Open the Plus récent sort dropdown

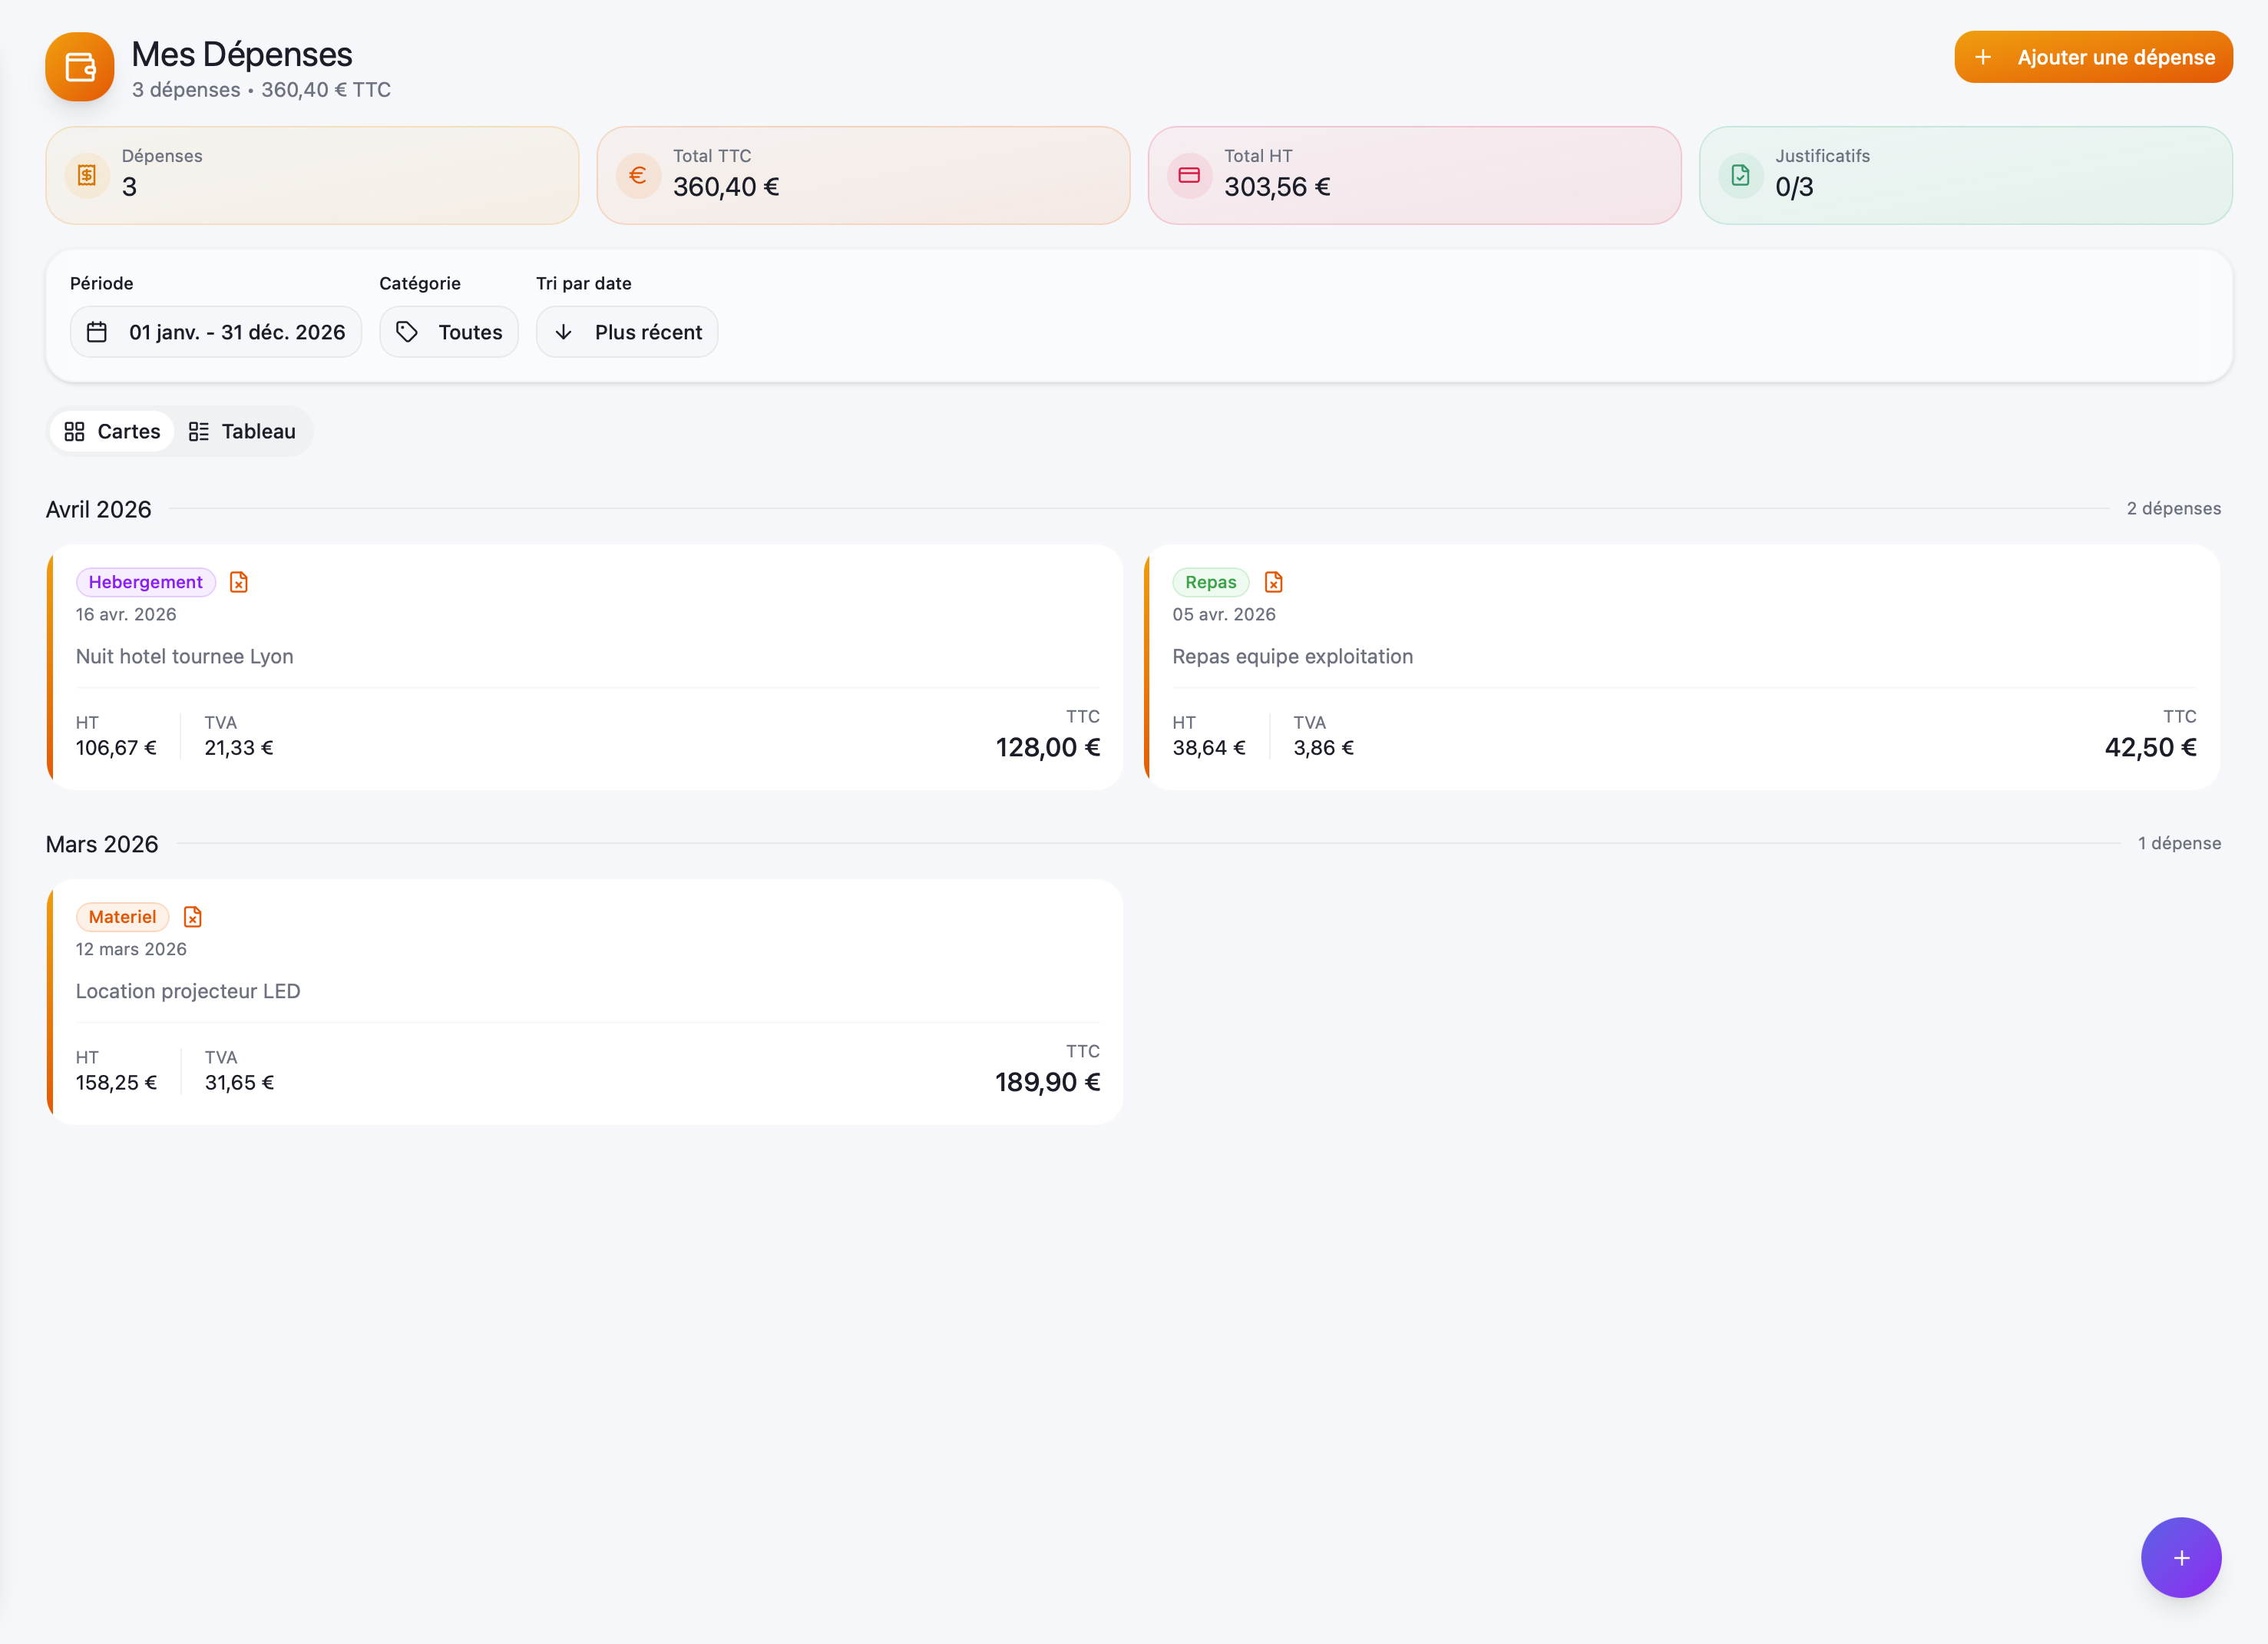pyautogui.click(x=627, y=332)
